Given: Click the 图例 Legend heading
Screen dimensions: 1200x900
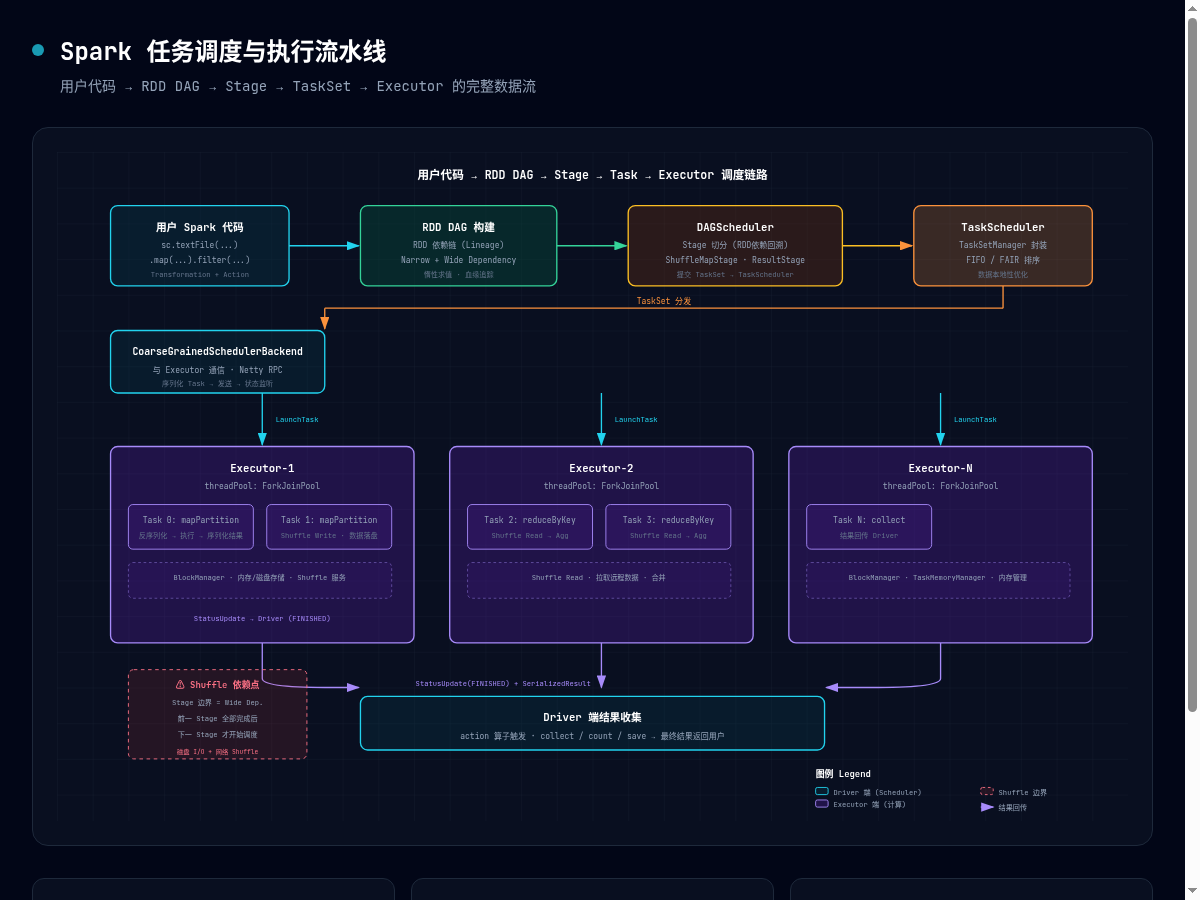Looking at the screenshot, I should click(x=843, y=774).
